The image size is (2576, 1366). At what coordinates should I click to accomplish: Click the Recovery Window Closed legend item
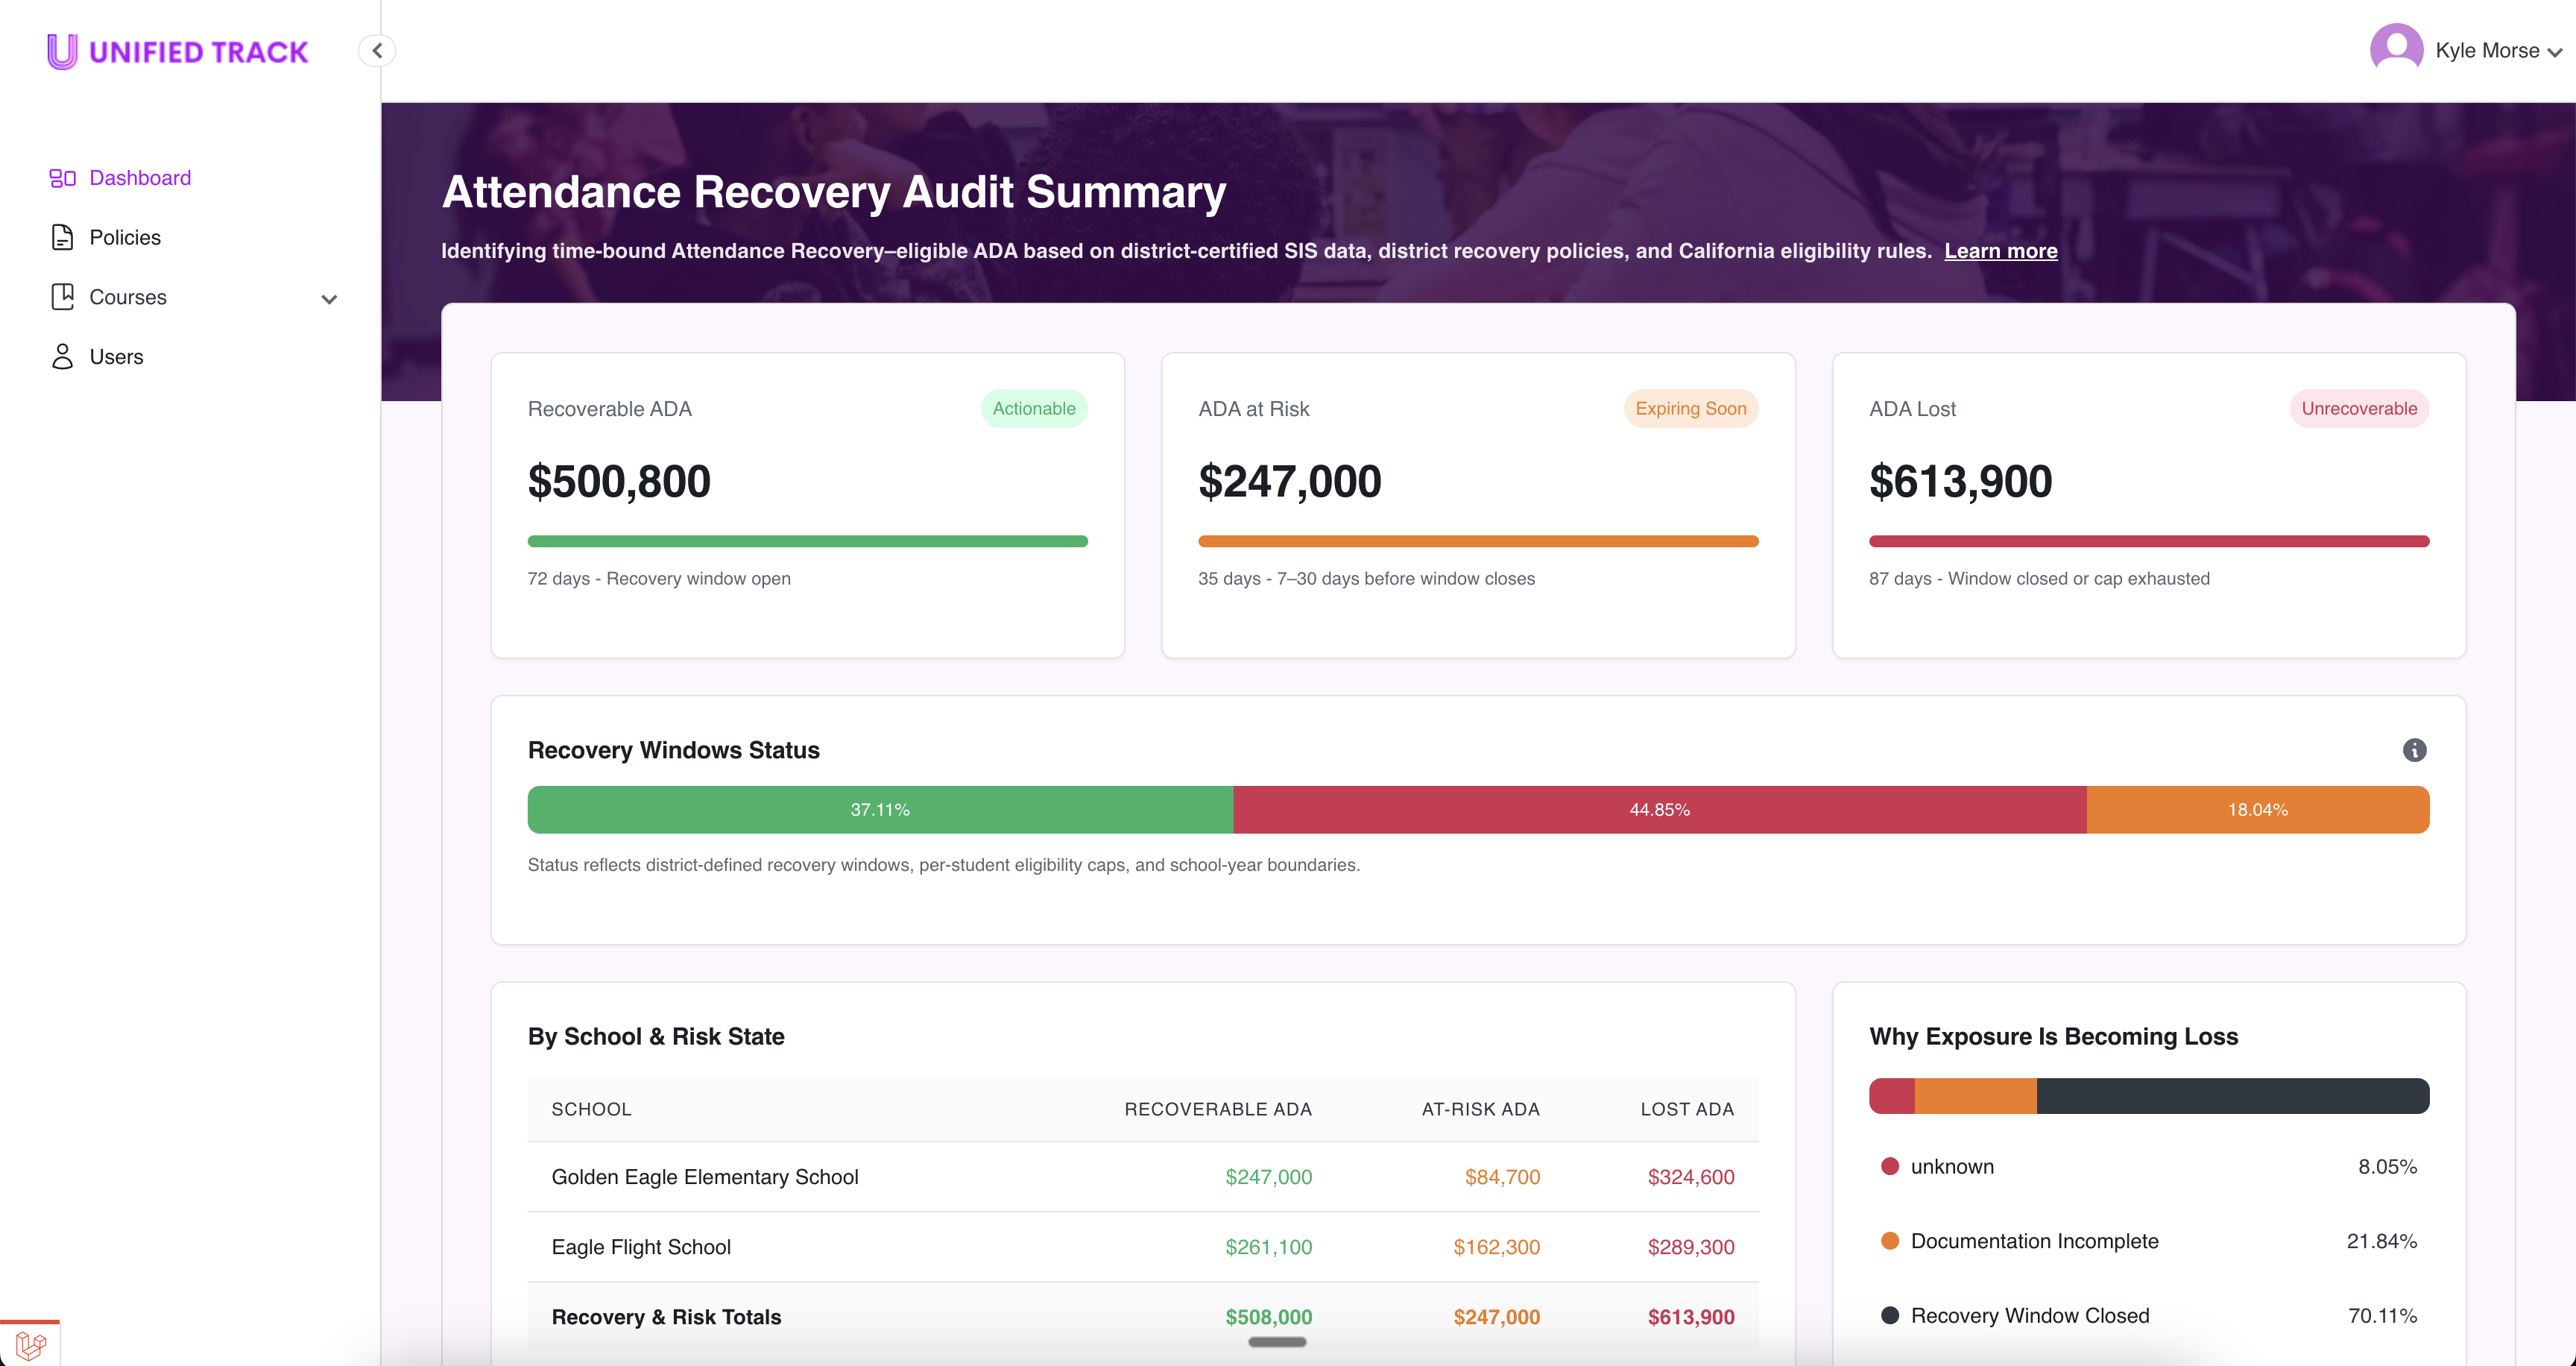(x=2029, y=1316)
